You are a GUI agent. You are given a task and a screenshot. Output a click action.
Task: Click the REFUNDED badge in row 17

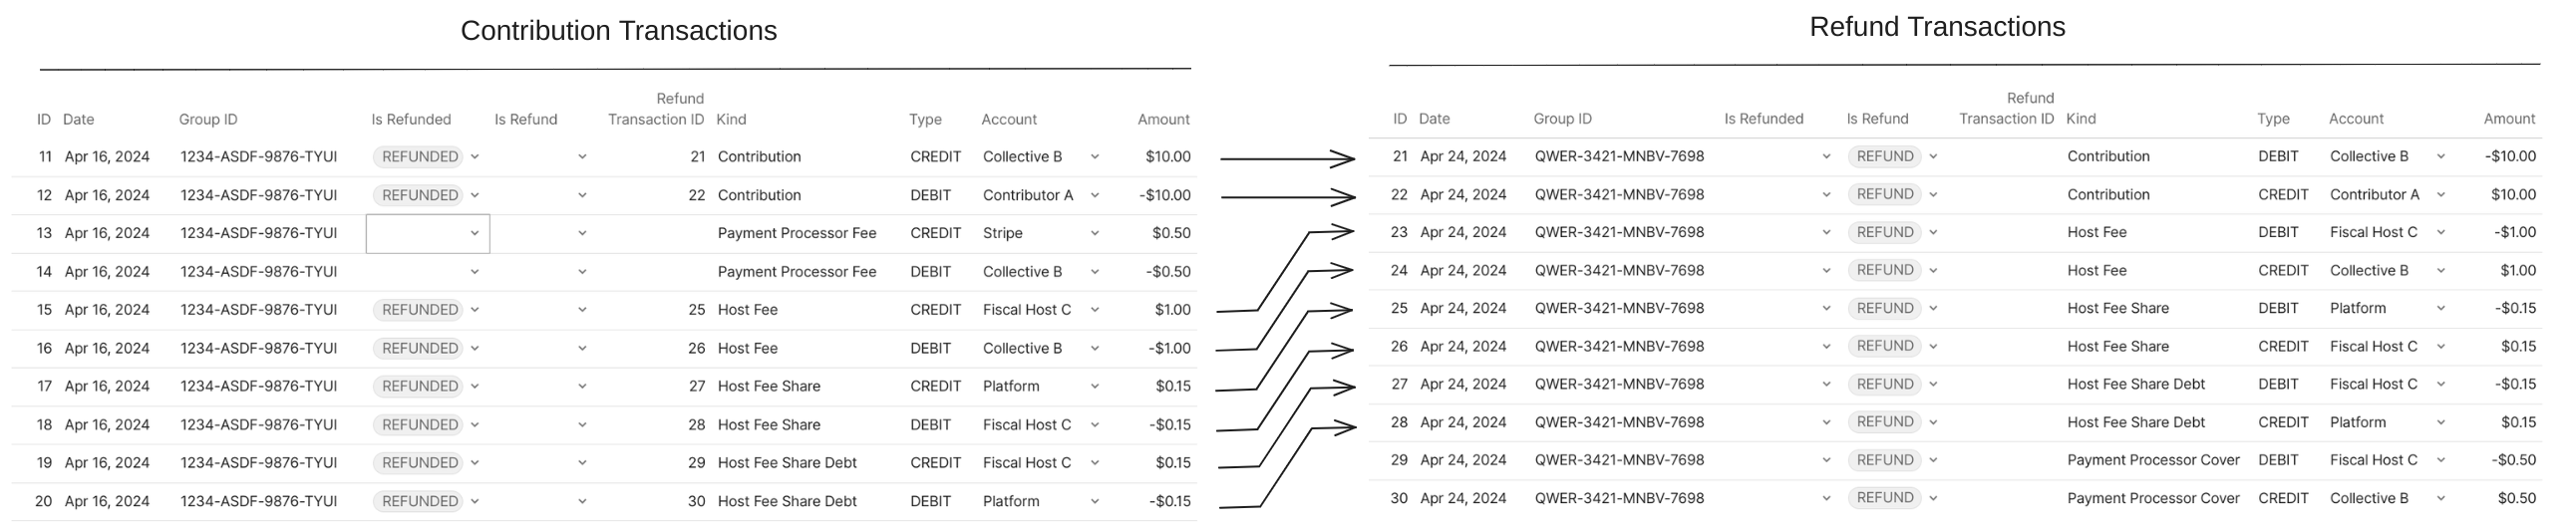tap(419, 386)
